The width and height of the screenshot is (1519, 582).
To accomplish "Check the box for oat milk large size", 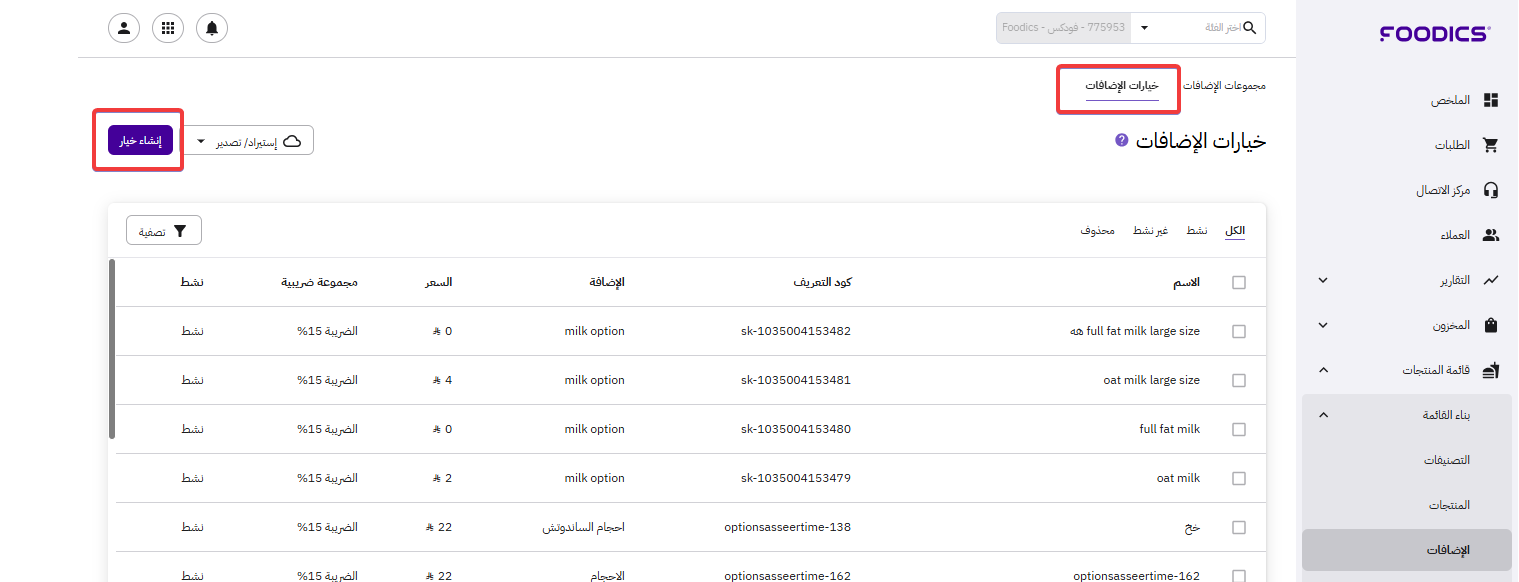I will pyautogui.click(x=1239, y=381).
